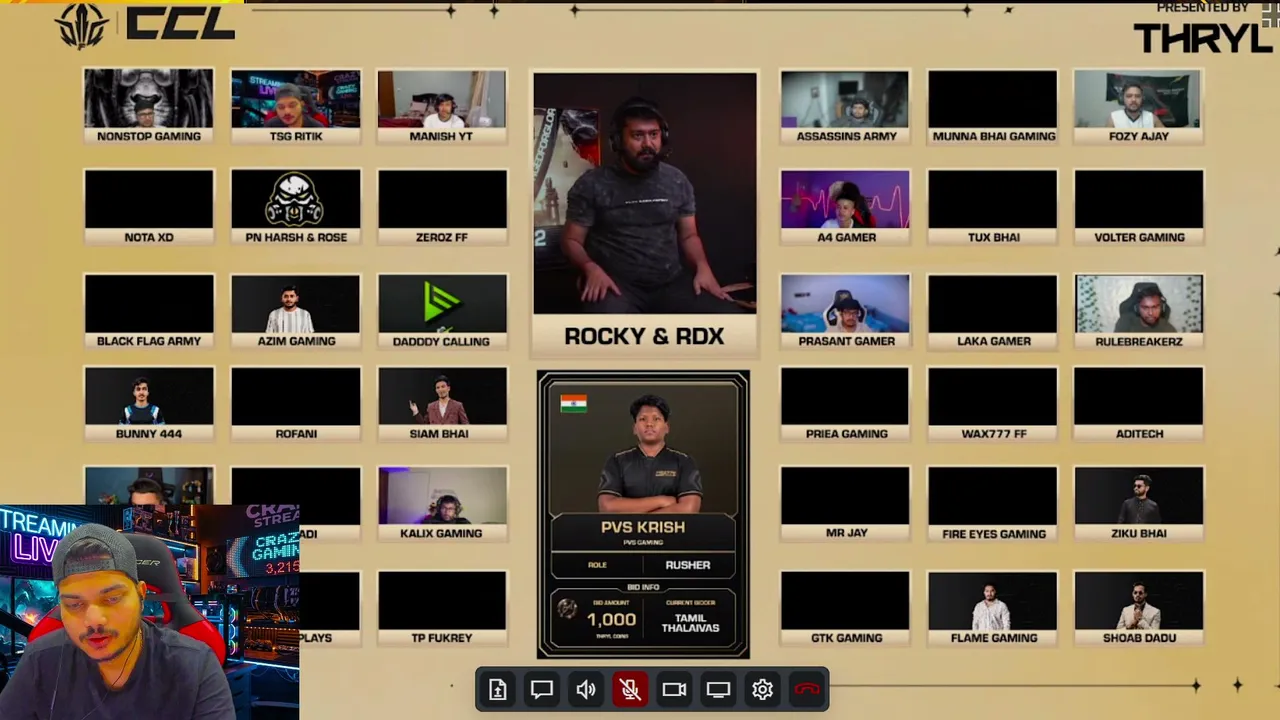This screenshot has width=1280, height=720.
Task: Click the CCL logo
Action: pos(147,25)
